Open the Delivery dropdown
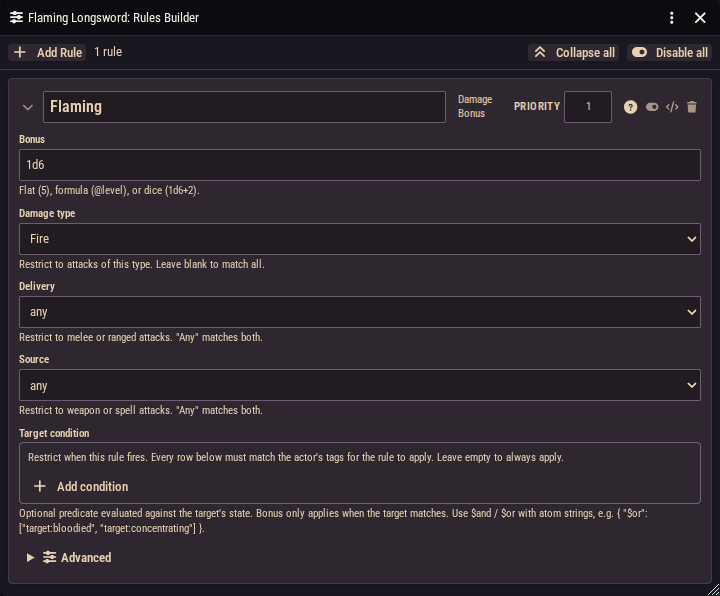The width and height of the screenshot is (720, 596). pos(360,312)
